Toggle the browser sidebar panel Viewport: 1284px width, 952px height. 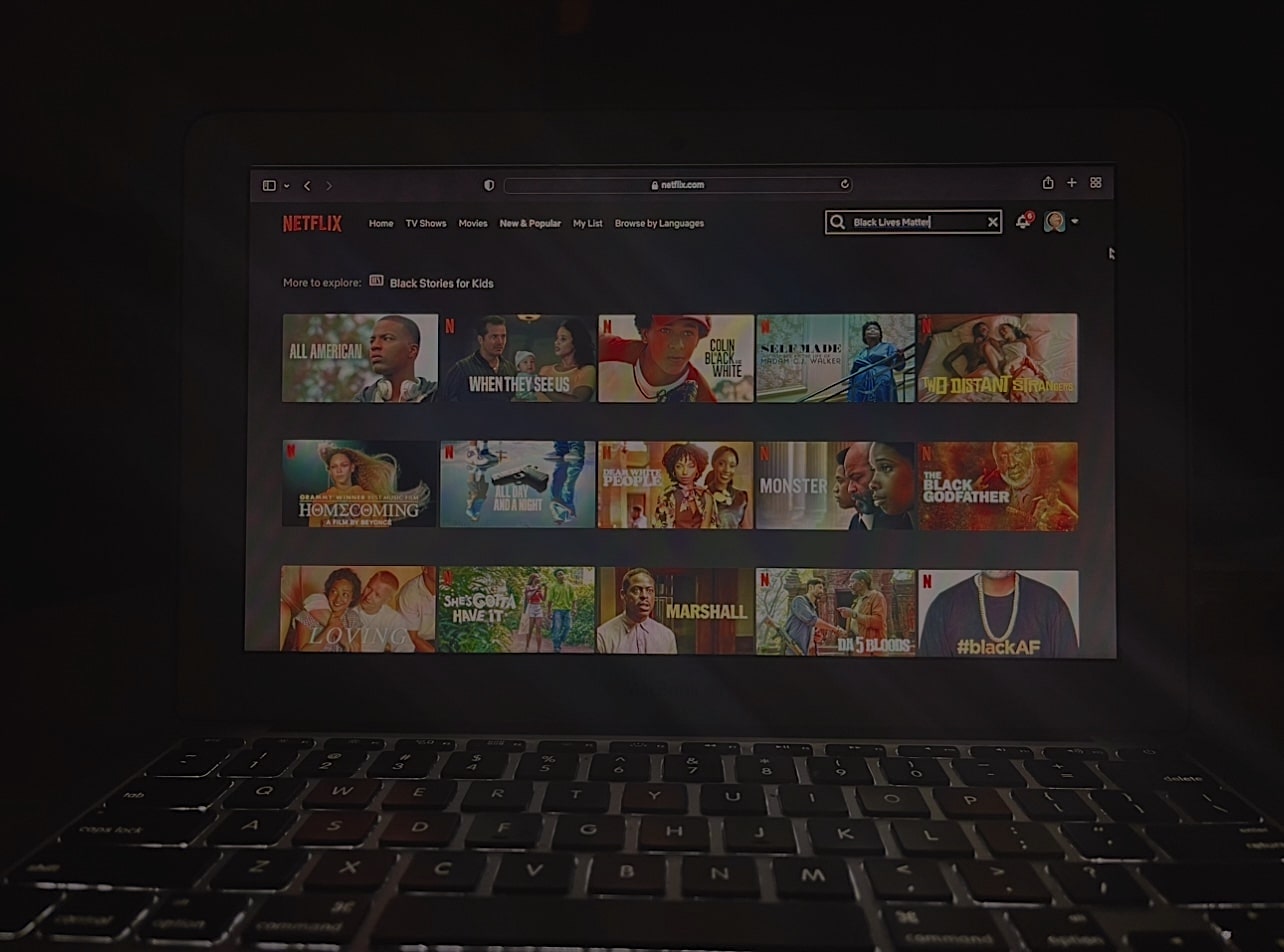point(268,184)
